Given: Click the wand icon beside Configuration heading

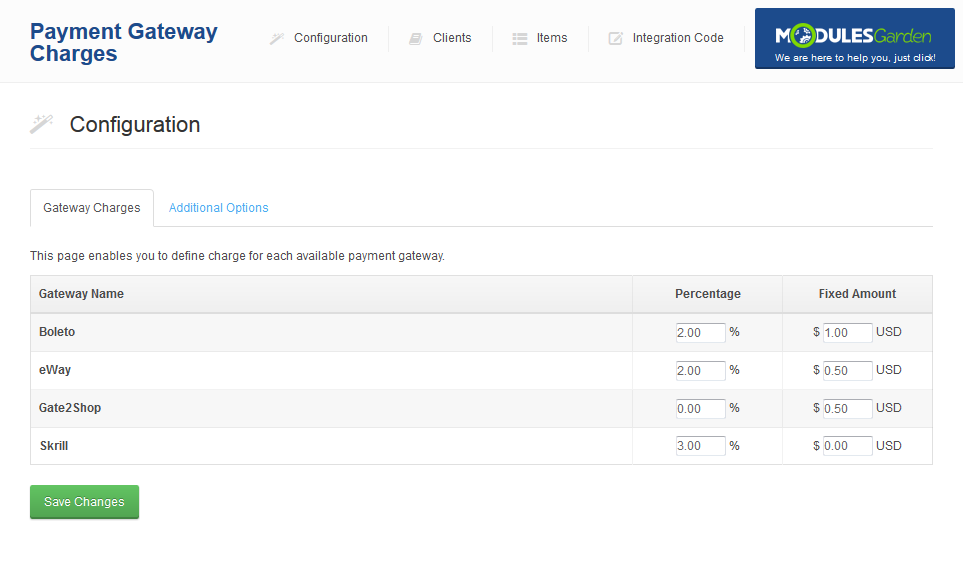Looking at the screenshot, I should tap(42, 124).
